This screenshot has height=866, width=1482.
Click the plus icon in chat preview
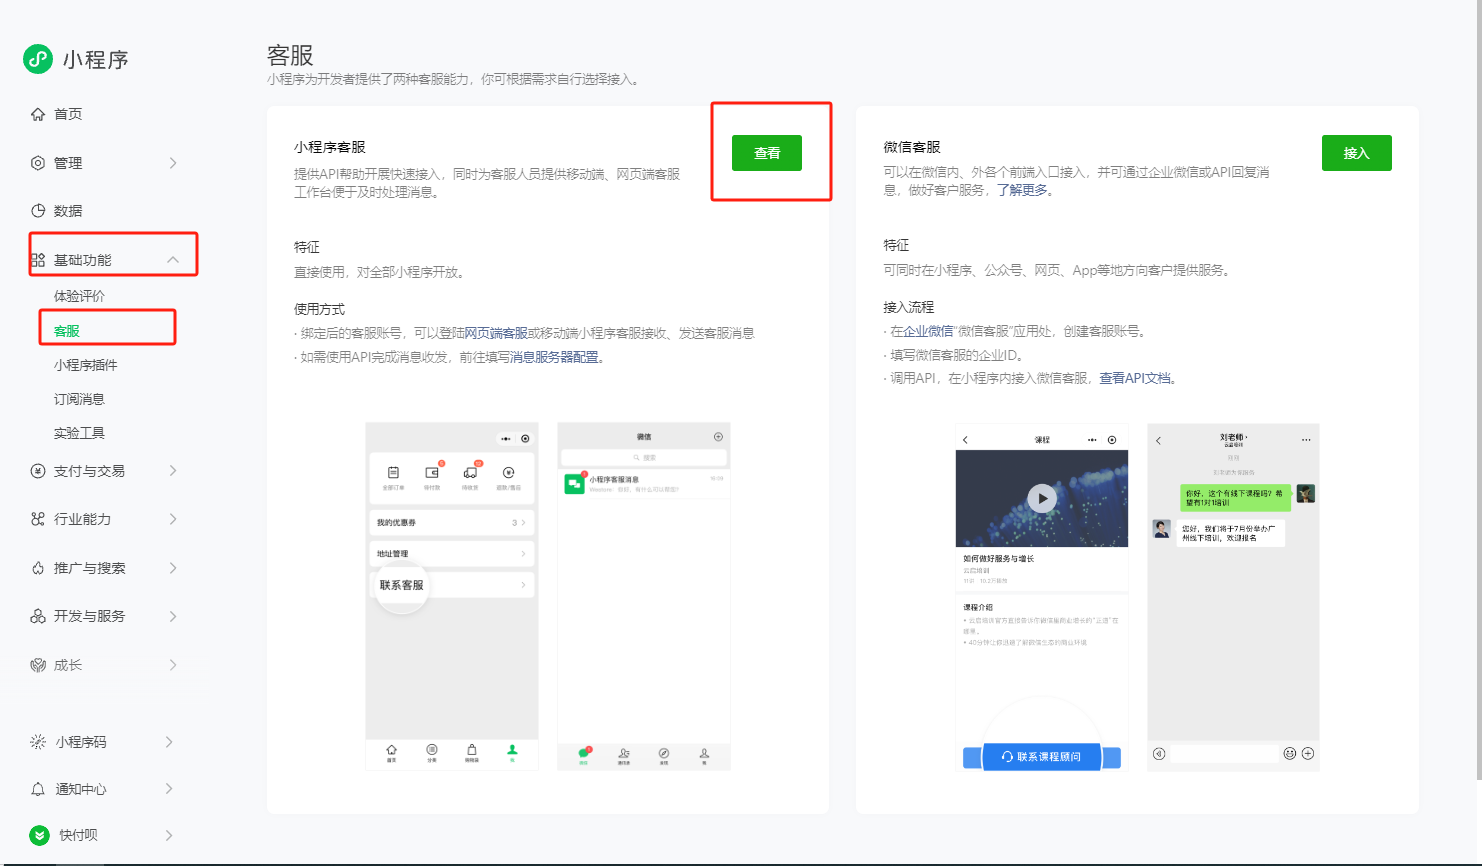pos(1308,754)
